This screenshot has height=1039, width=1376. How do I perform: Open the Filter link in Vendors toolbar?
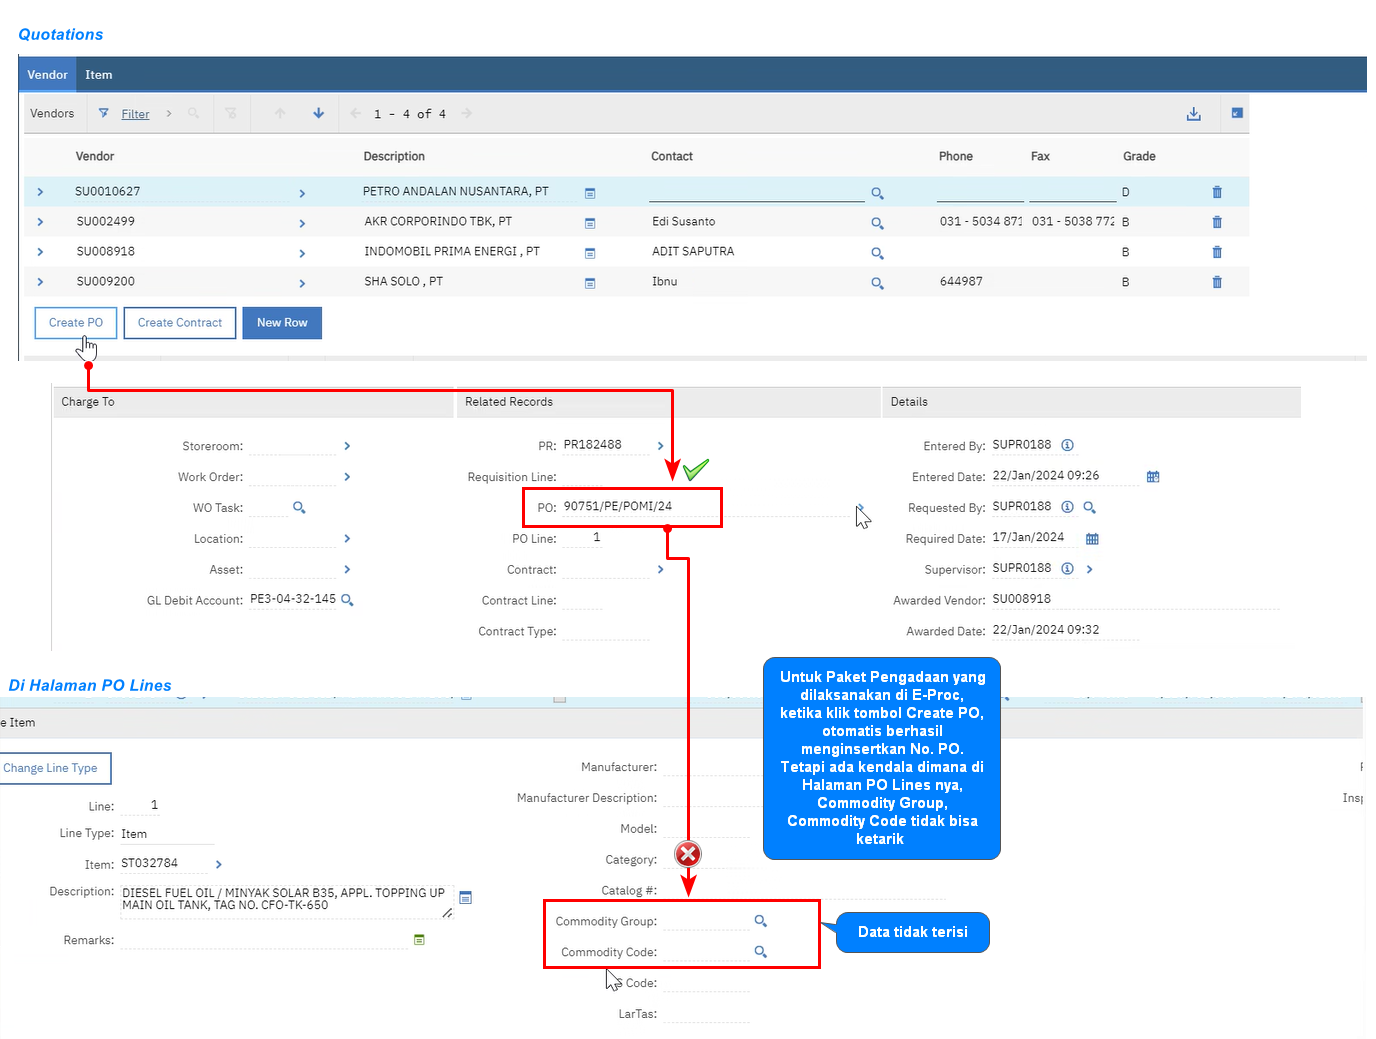point(135,114)
